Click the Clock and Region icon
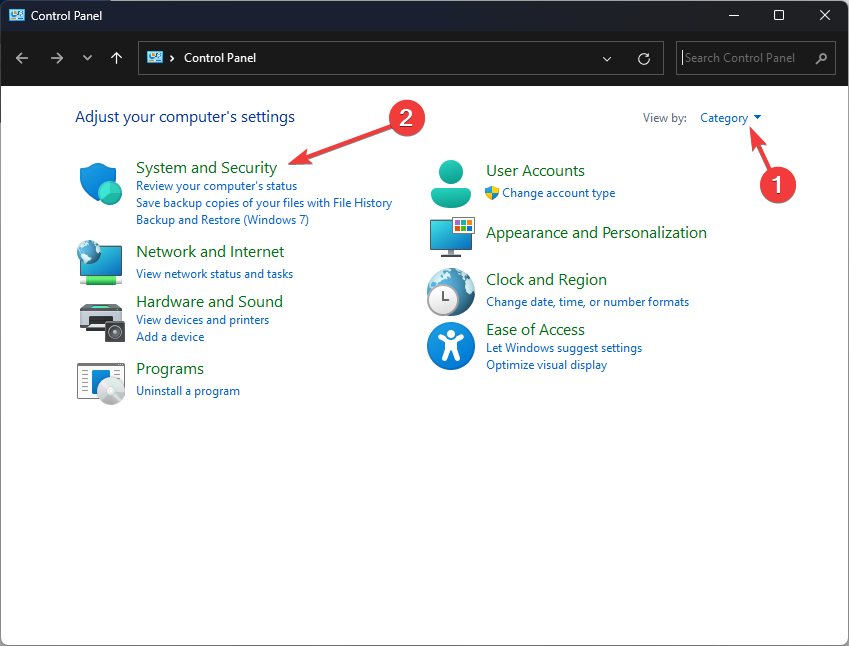Image resolution: width=849 pixels, height=646 pixels. (452, 291)
